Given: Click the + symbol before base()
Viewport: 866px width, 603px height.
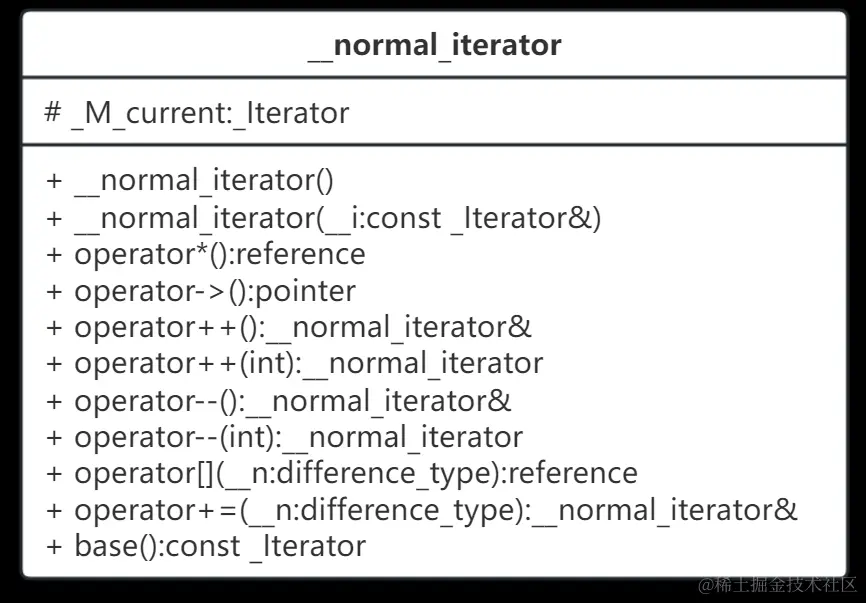Looking at the screenshot, I should (x=54, y=546).
